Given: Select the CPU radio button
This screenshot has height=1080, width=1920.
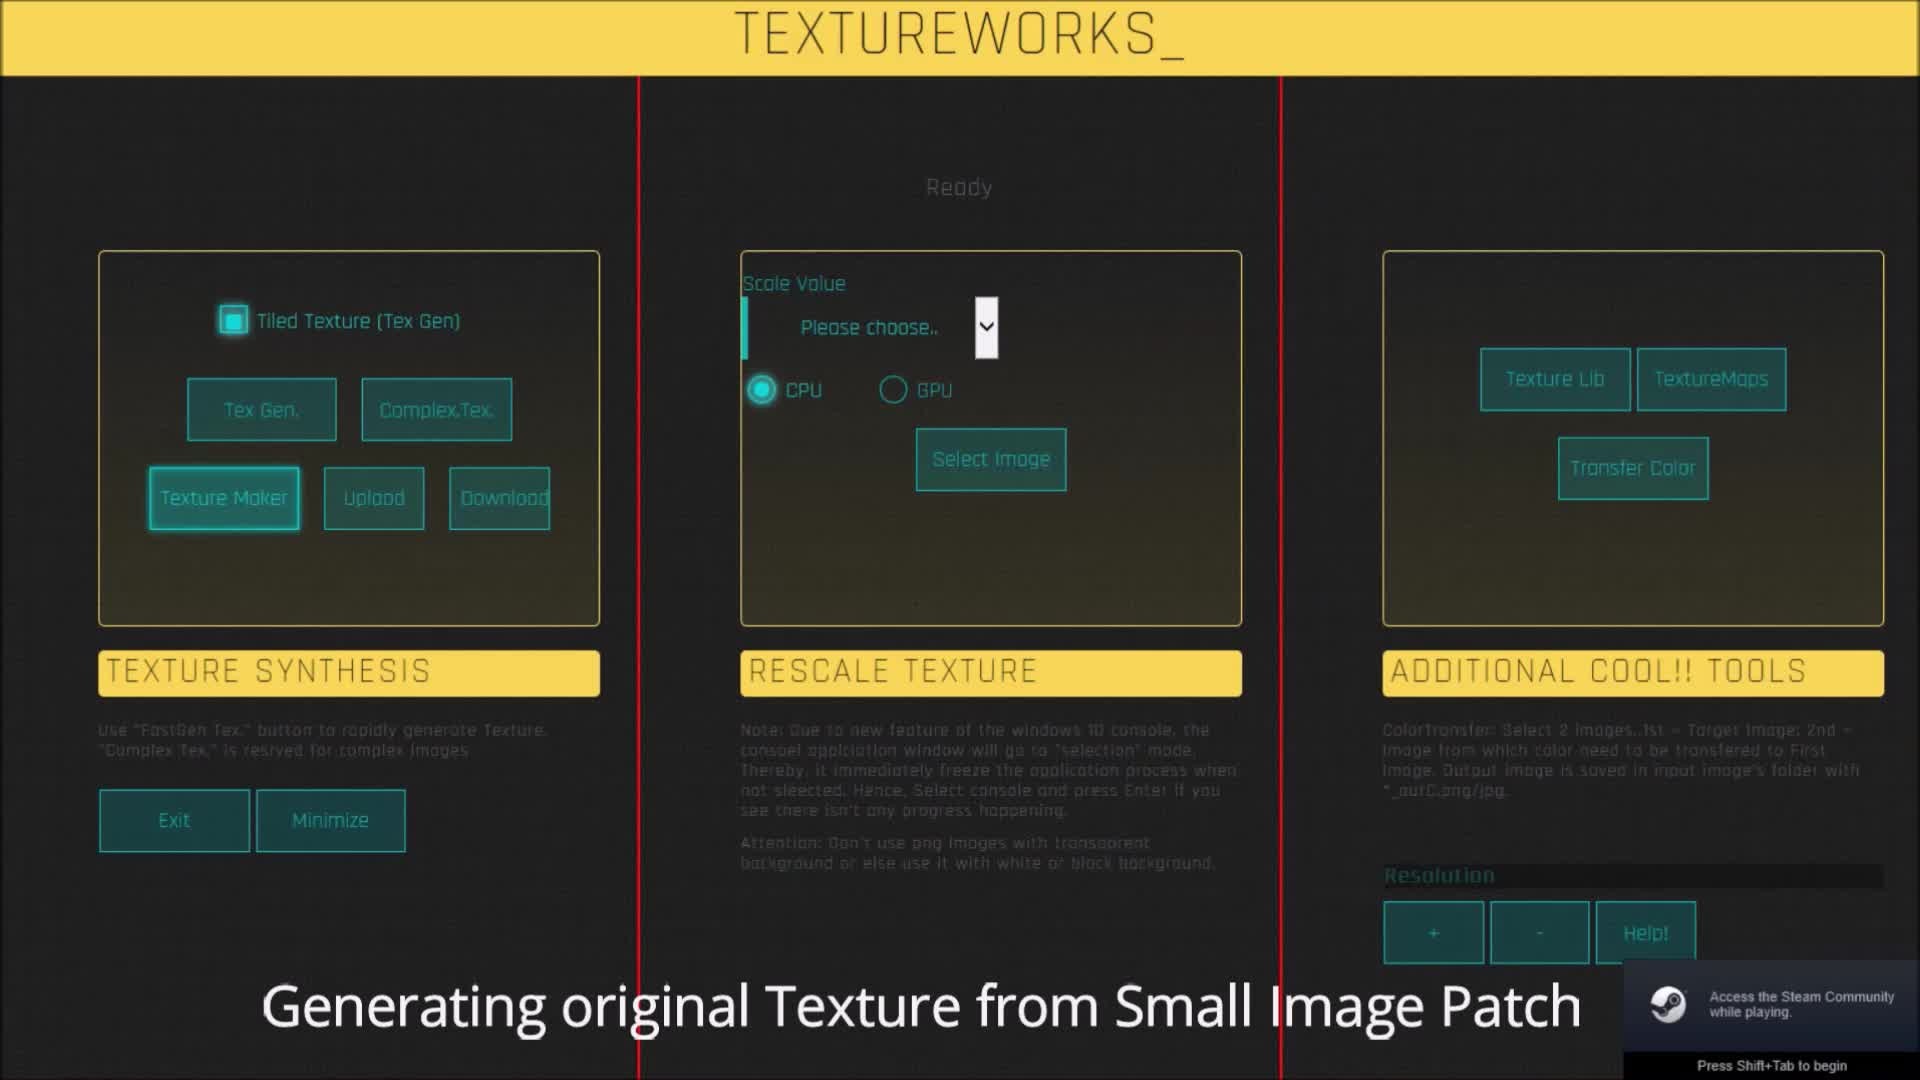Looking at the screenshot, I should [x=762, y=390].
